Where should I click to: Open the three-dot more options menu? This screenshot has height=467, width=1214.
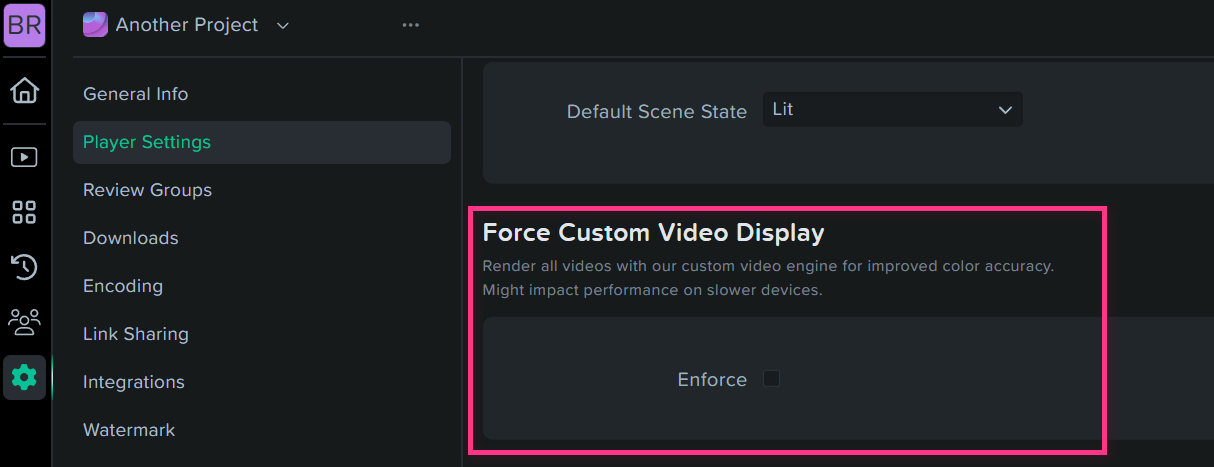tap(410, 25)
